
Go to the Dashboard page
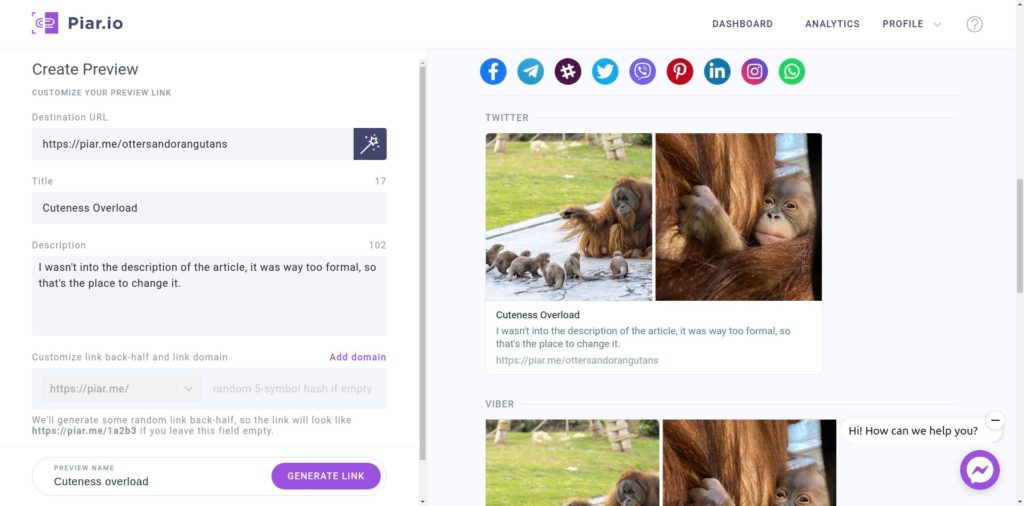(743, 24)
